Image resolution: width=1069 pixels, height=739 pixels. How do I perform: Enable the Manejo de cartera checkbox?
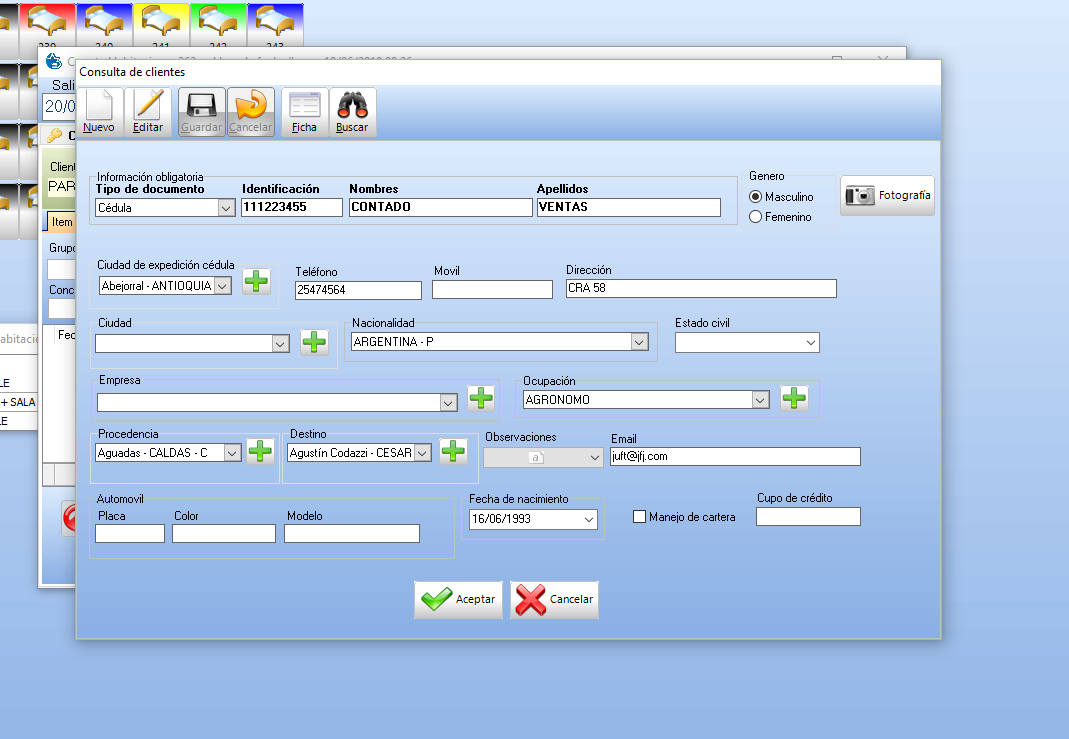tap(640, 517)
